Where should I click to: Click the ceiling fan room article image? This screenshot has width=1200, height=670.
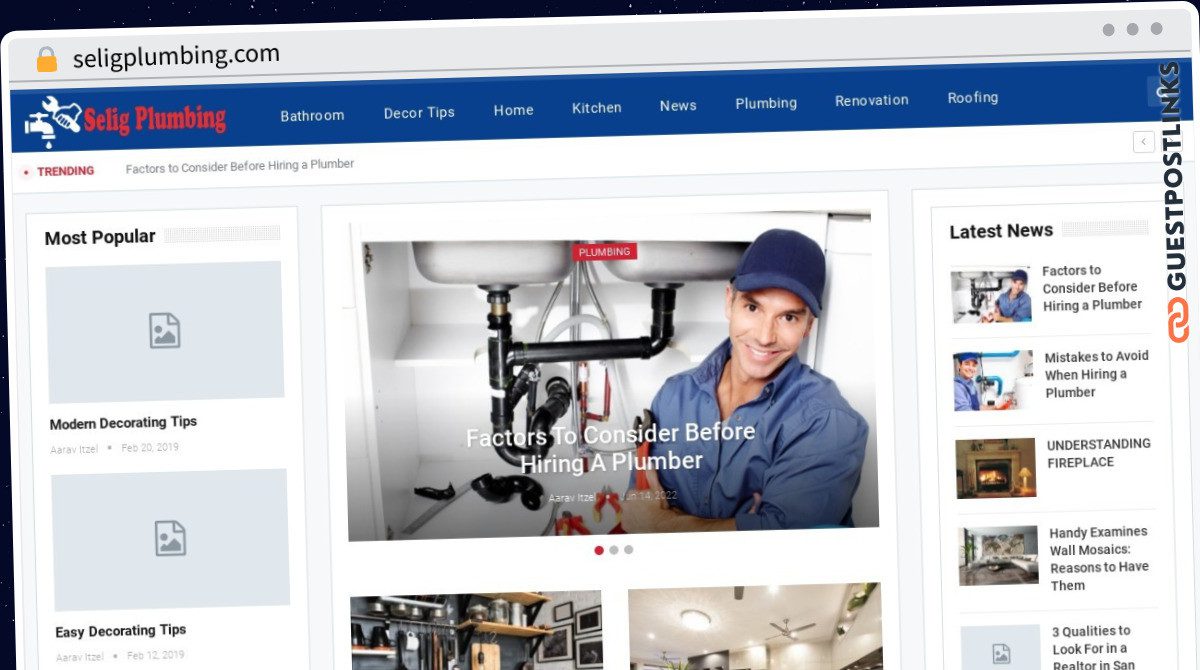755,627
